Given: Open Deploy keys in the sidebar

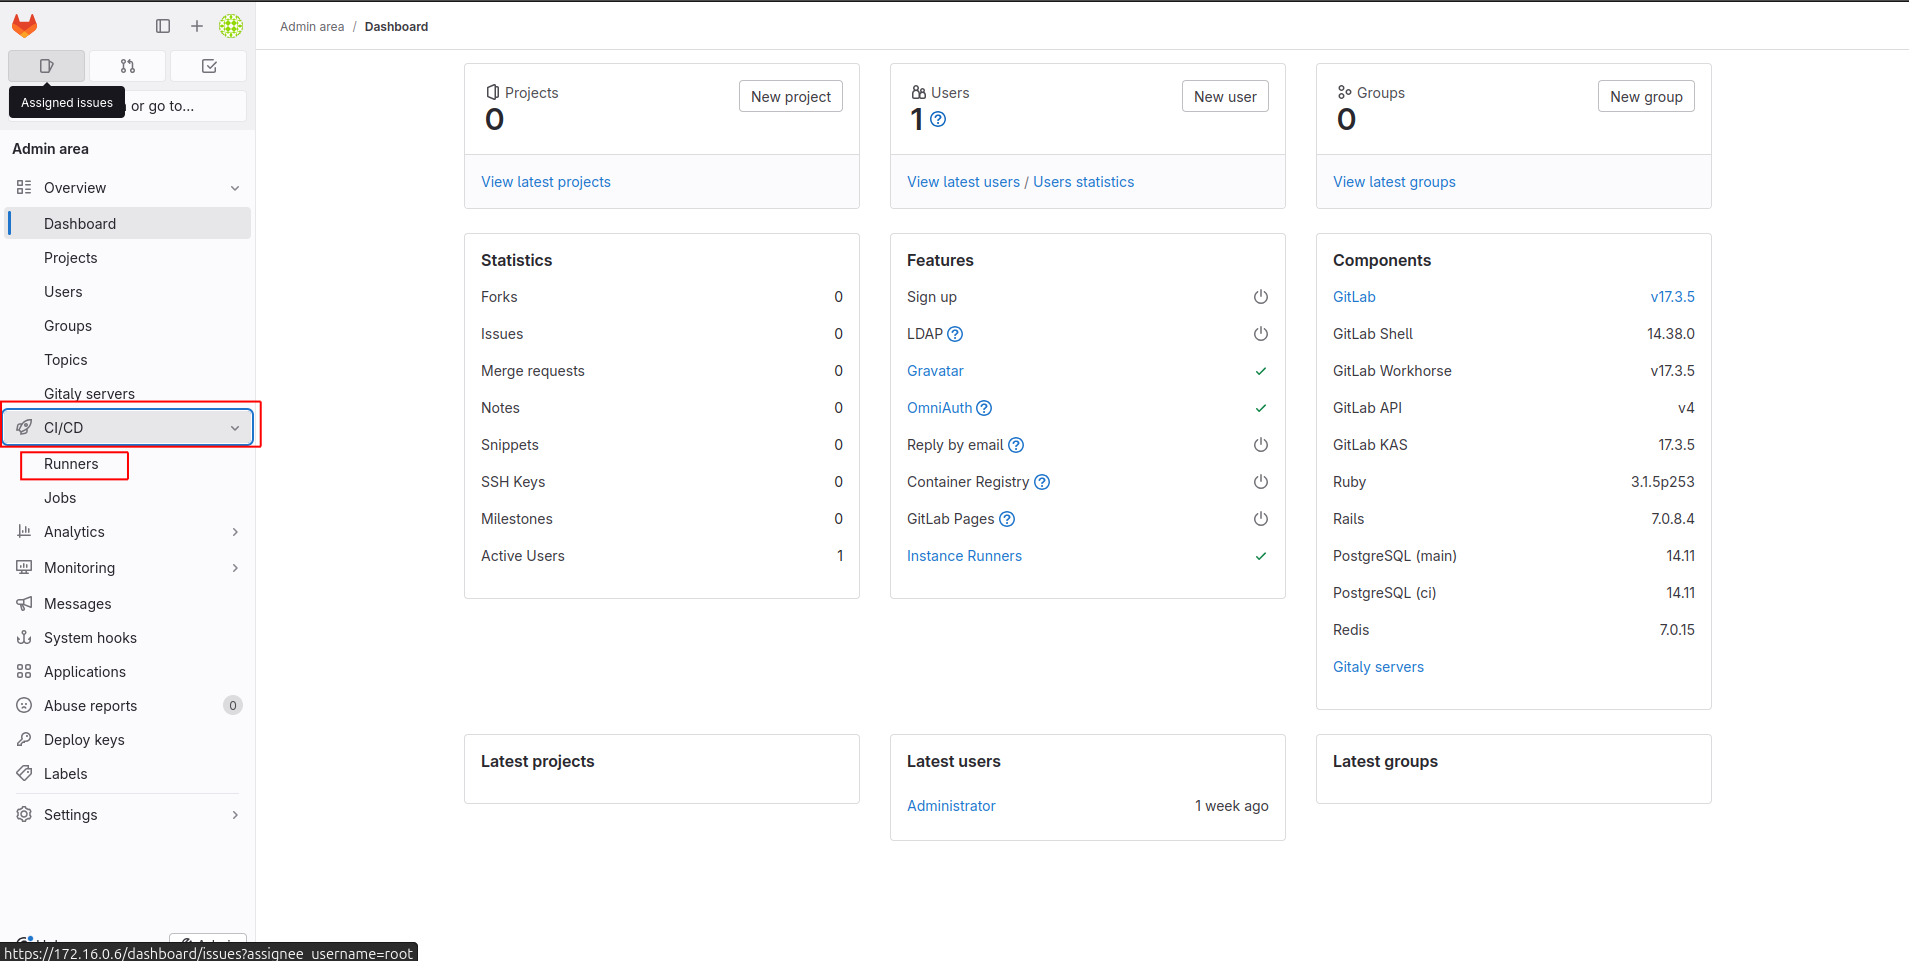Looking at the screenshot, I should tap(128, 740).
